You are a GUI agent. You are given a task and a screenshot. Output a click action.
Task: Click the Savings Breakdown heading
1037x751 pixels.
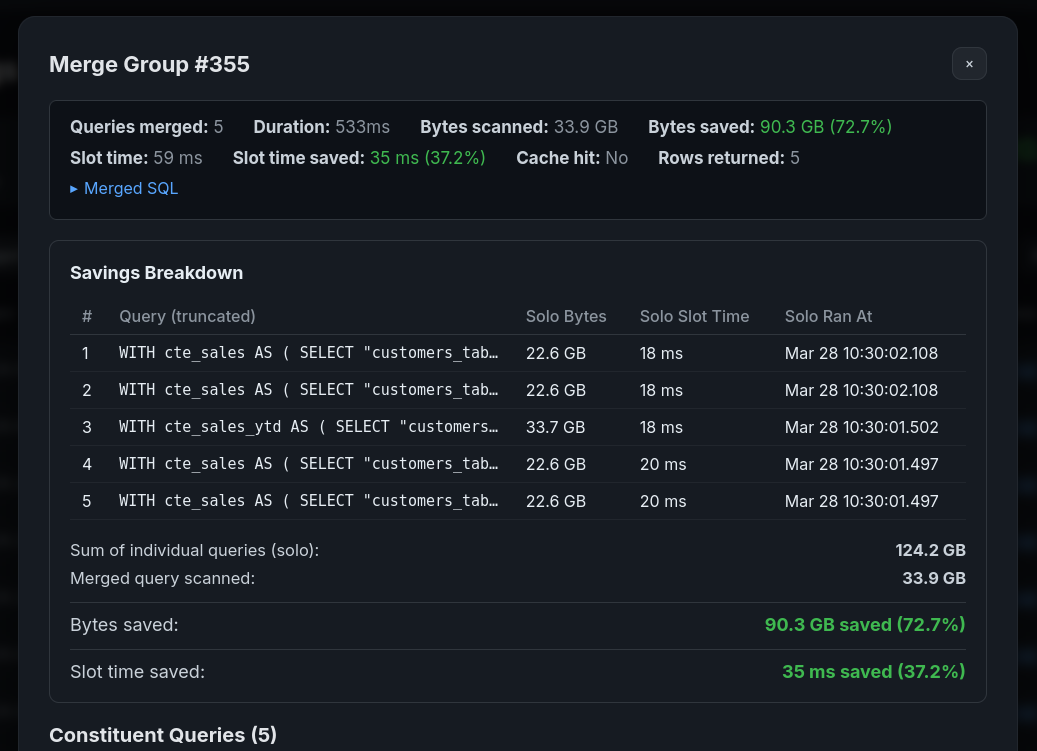point(156,273)
